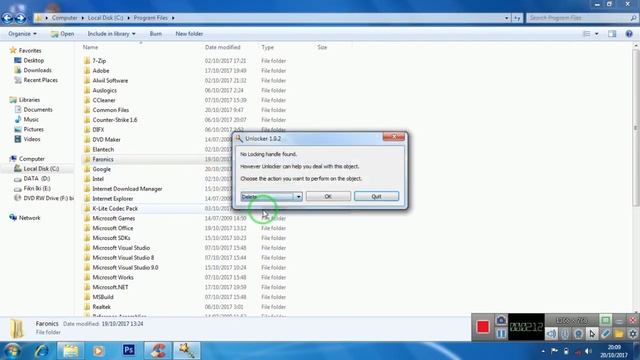Image resolution: width=640 pixels, height=360 pixels.
Task: Open Videos library in sidebar
Action: 32,139
